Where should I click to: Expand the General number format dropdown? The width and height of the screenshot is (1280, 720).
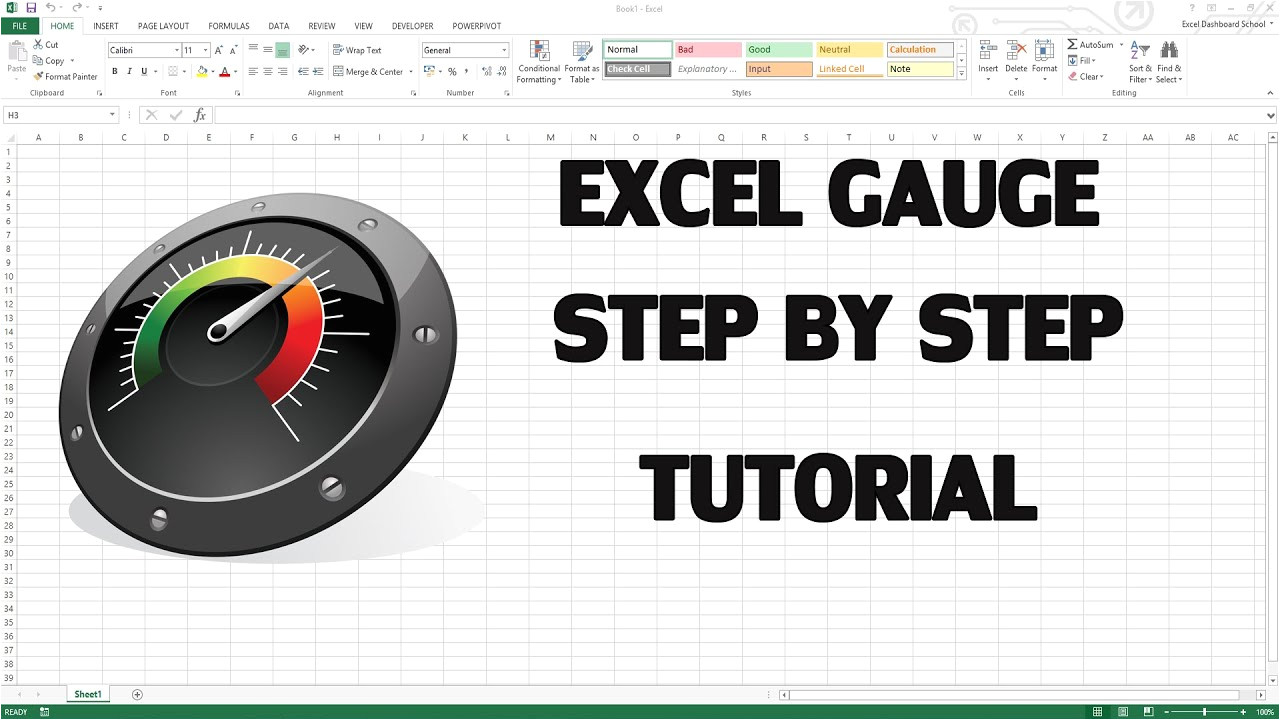[504, 50]
